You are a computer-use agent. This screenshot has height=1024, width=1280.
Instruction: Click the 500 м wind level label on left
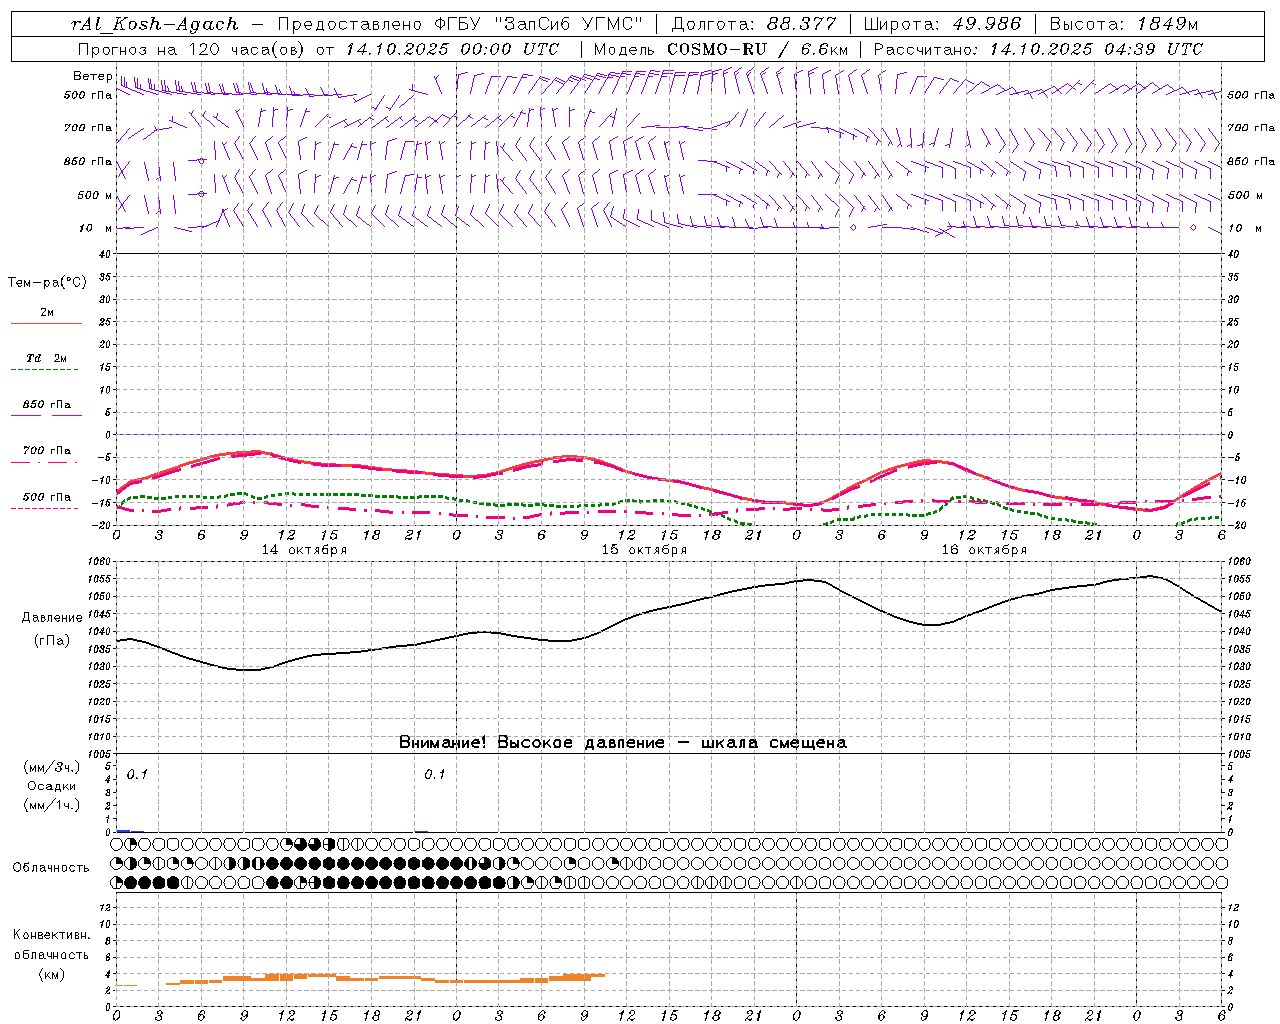[94, 195]
